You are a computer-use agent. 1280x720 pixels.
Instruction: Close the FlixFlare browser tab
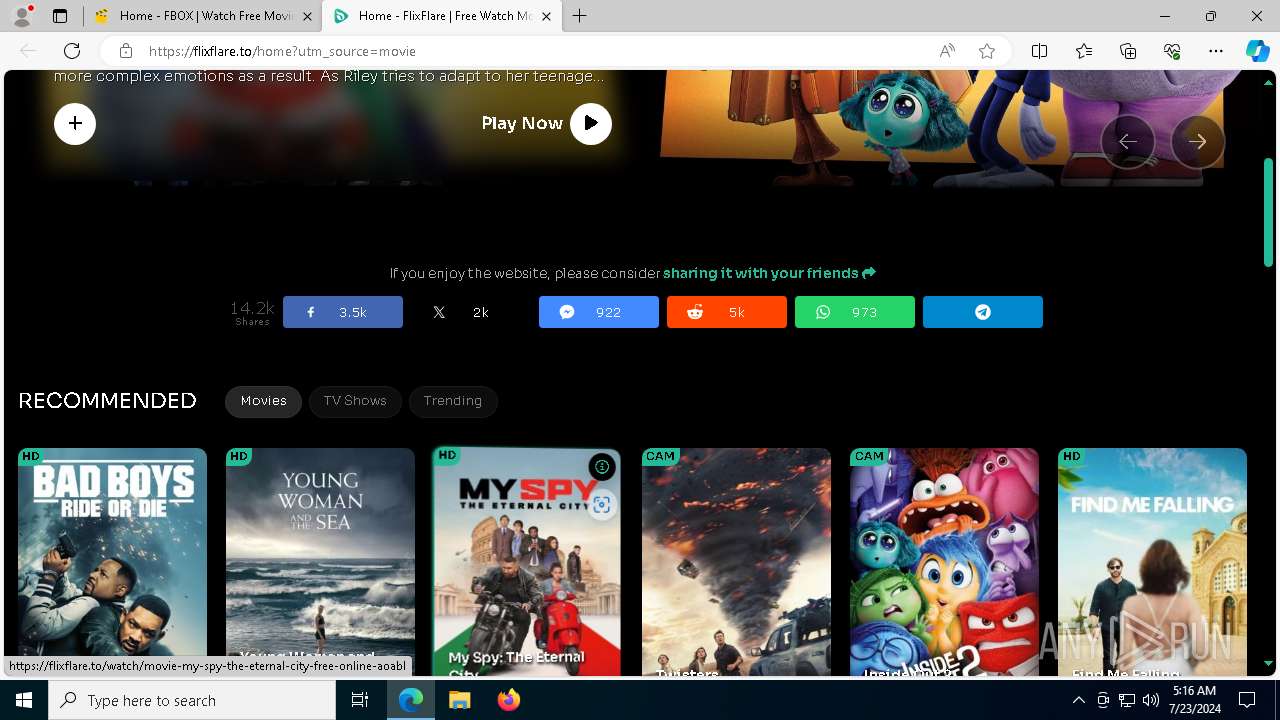[546, 16]
